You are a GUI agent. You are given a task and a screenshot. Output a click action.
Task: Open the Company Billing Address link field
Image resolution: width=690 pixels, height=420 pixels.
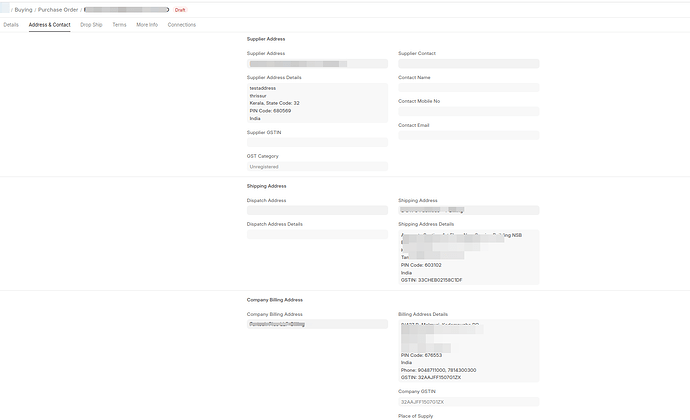coord(317,324)
